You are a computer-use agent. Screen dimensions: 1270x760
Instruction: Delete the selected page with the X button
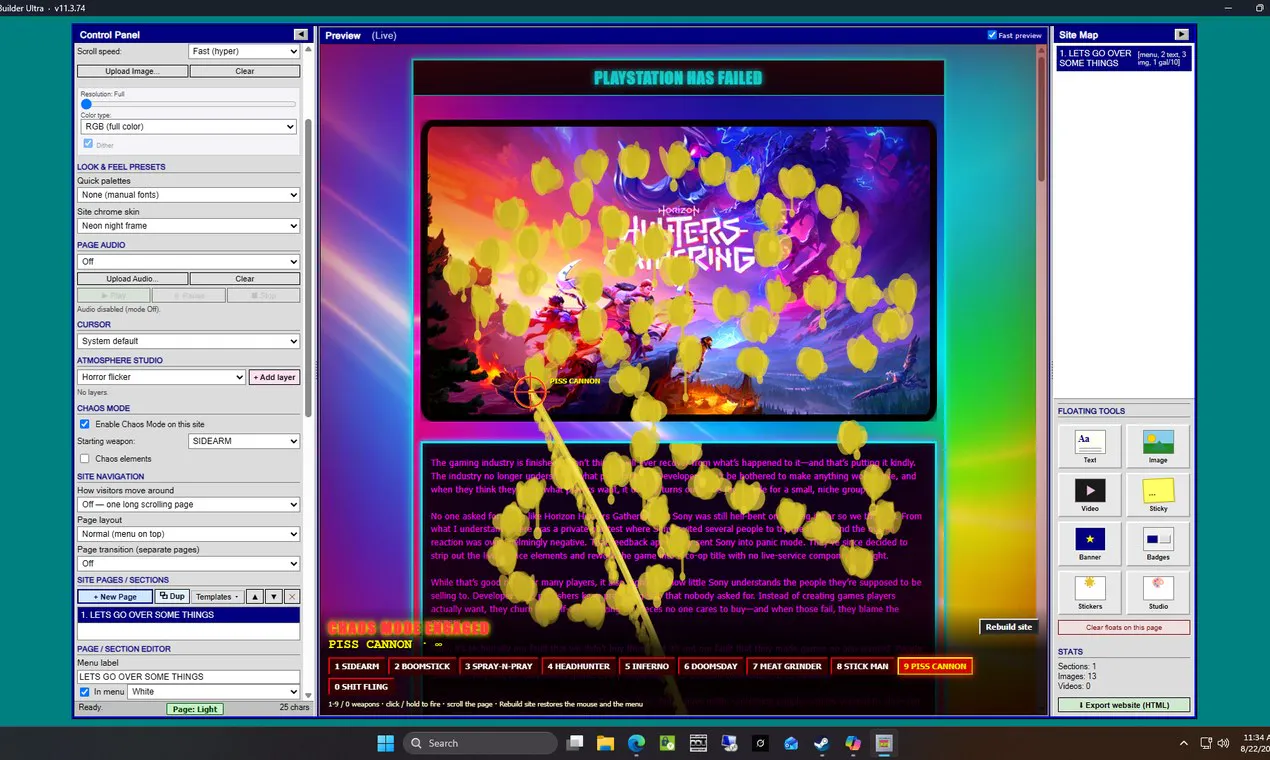pyautogui.click(x=292, y=597)
